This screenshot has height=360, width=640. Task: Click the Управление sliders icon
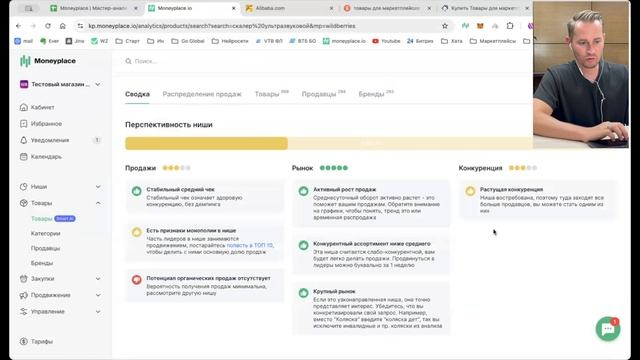point(24,311)
